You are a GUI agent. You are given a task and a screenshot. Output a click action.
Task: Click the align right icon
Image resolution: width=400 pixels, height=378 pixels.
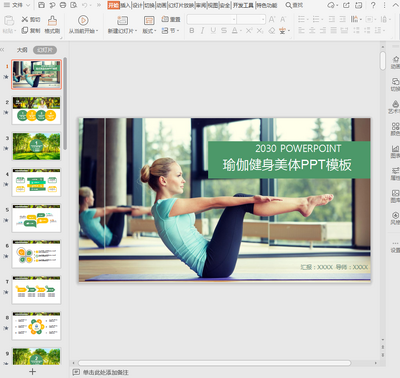(x=323, y=31)
